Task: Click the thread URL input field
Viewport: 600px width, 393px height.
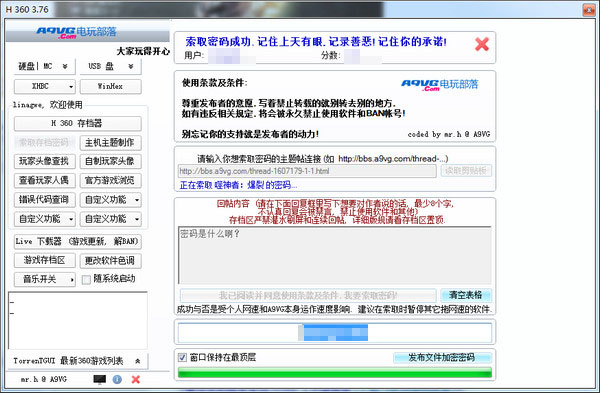Action: pyautogui.click(x=307, y=171)
